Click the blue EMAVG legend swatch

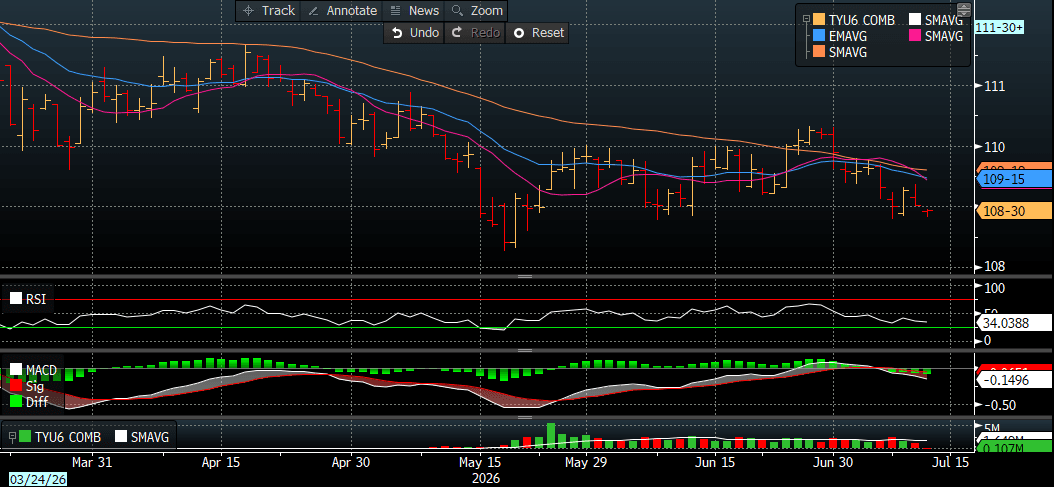coord(819,36)
